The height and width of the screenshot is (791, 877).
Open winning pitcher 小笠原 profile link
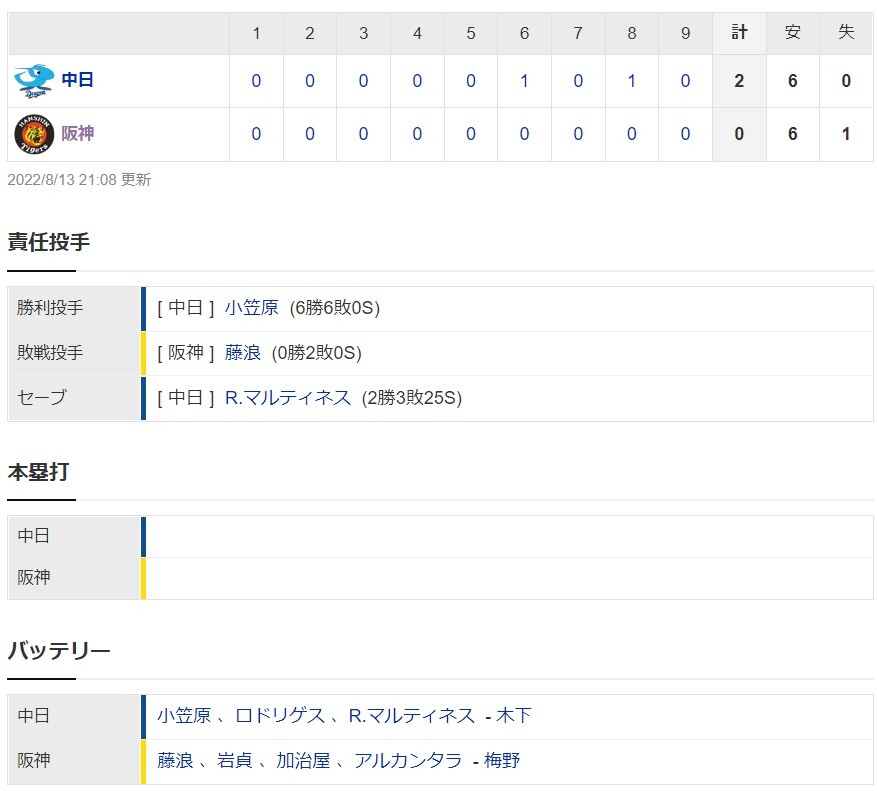pyautogui.click(x=251, y=308)
